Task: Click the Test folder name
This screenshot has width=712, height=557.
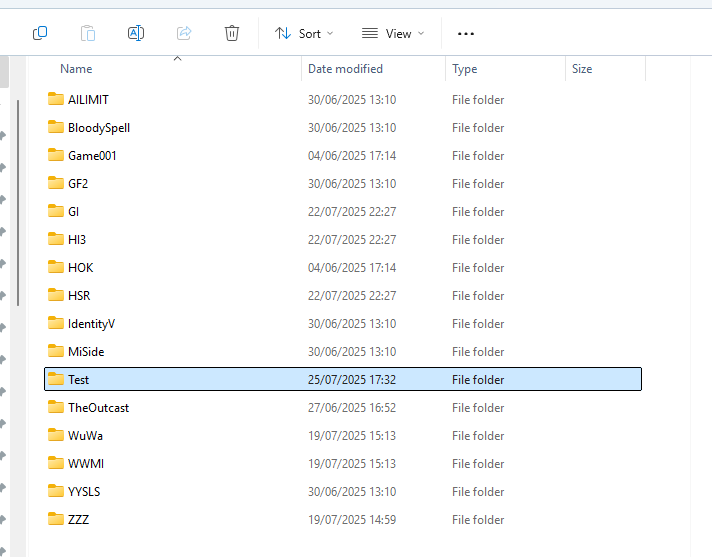Action: coord(79,380)
